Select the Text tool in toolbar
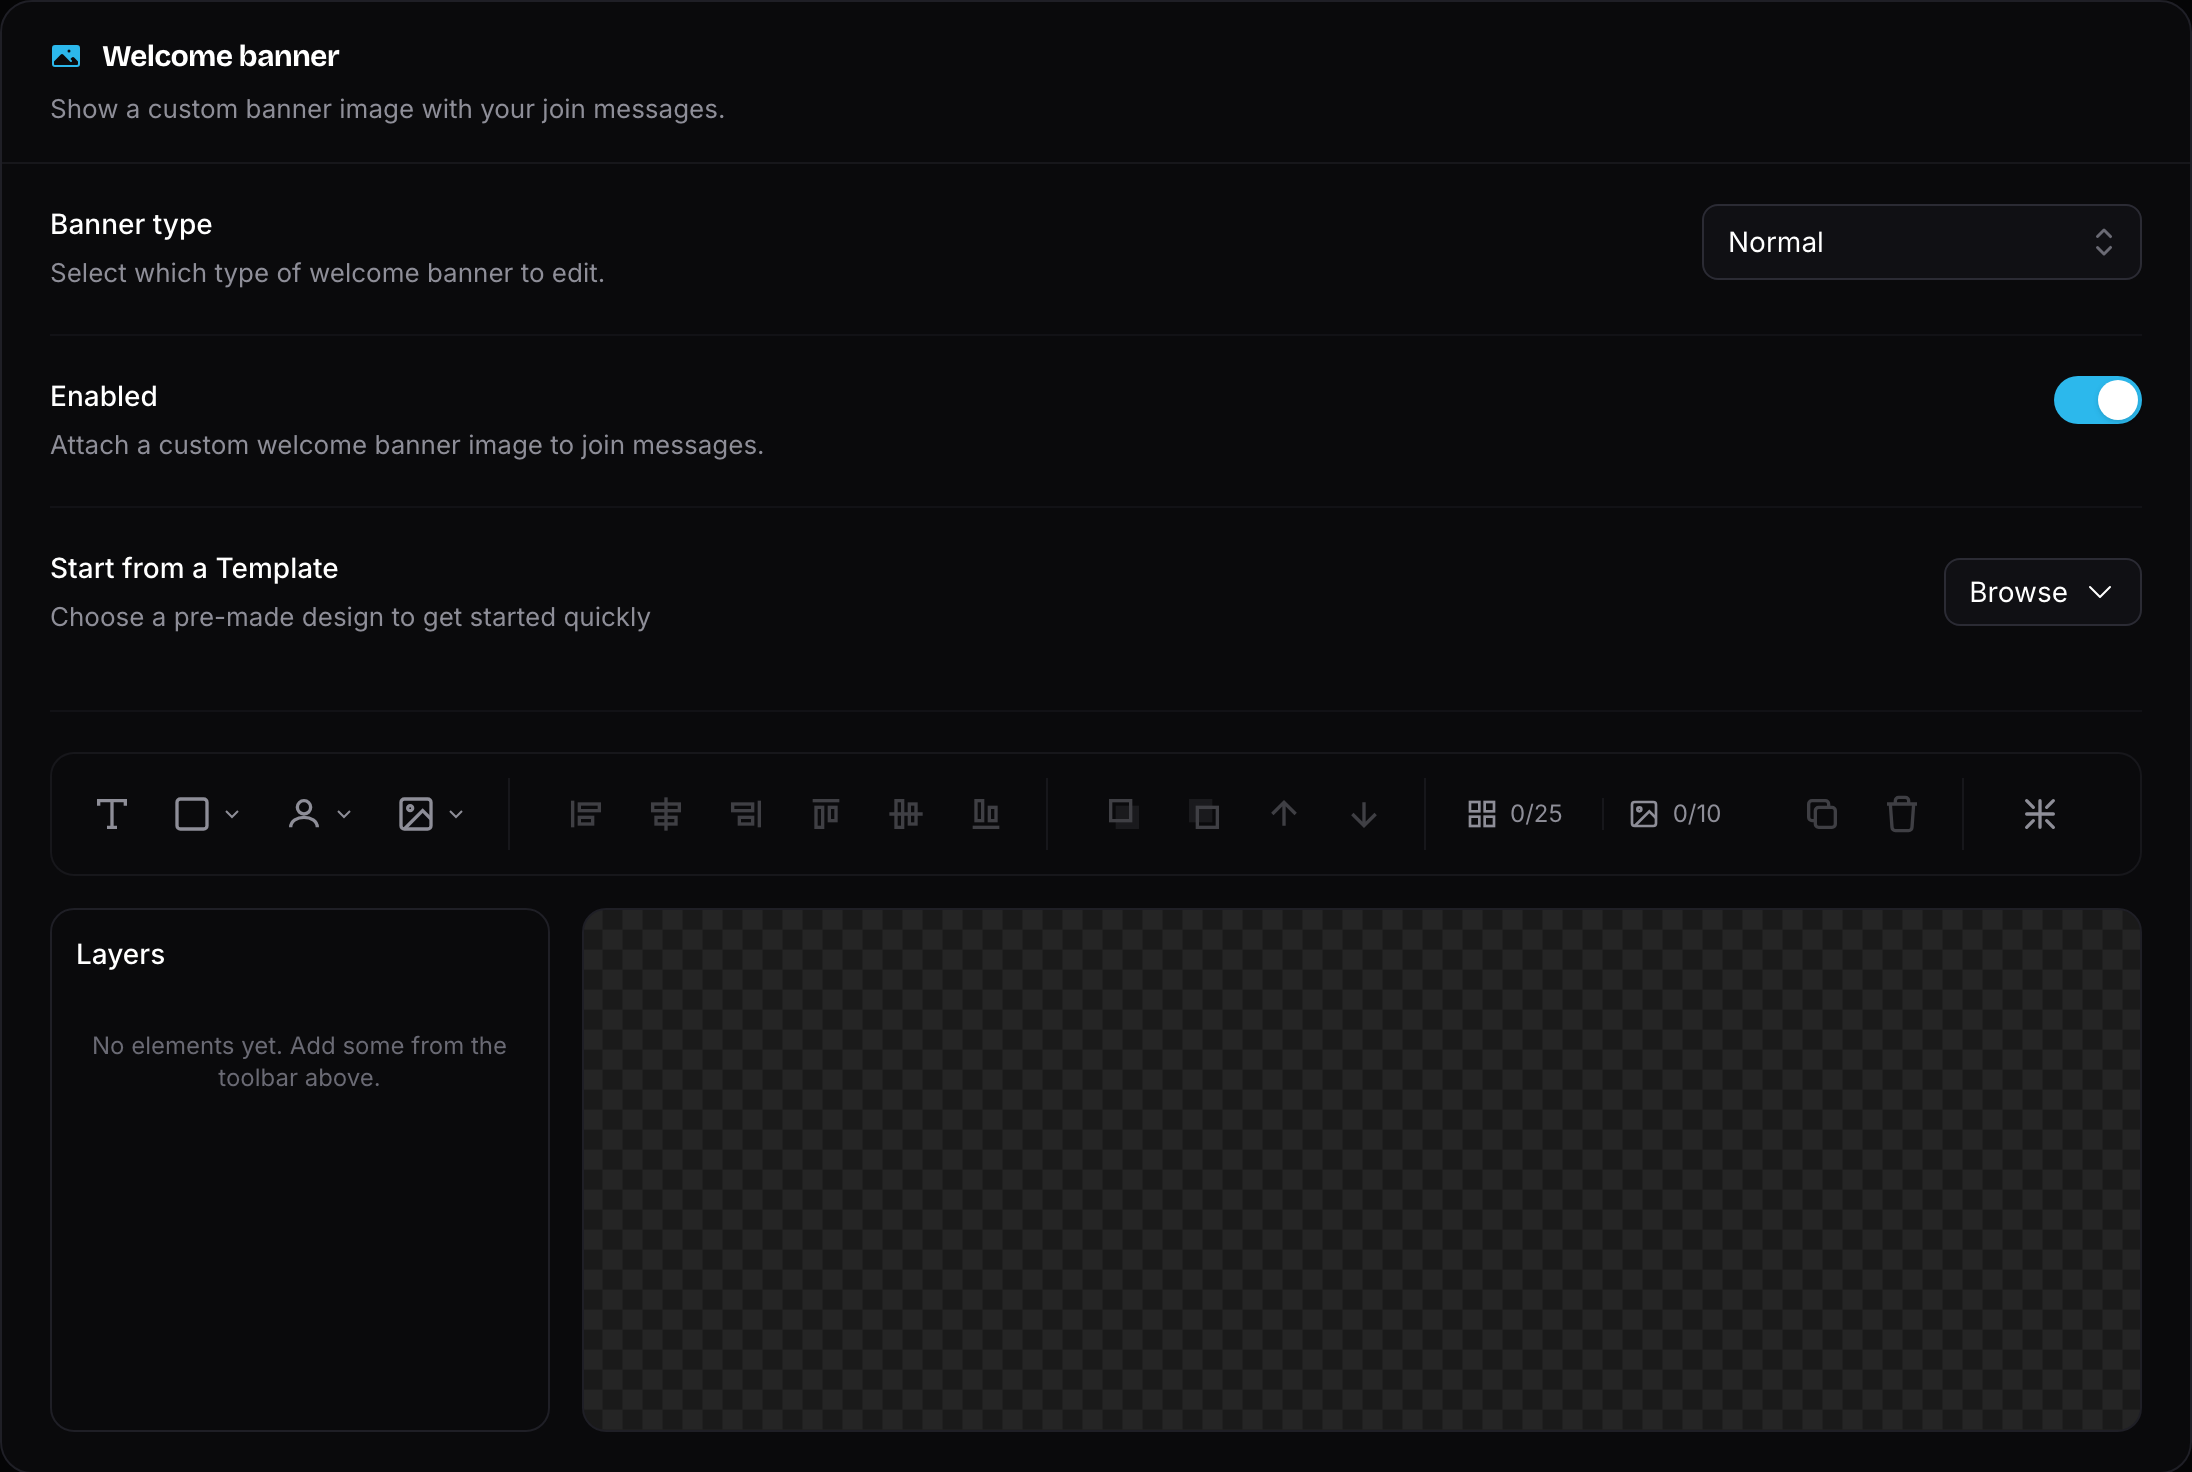The image size is (2192, 1472). pos(111,814)
